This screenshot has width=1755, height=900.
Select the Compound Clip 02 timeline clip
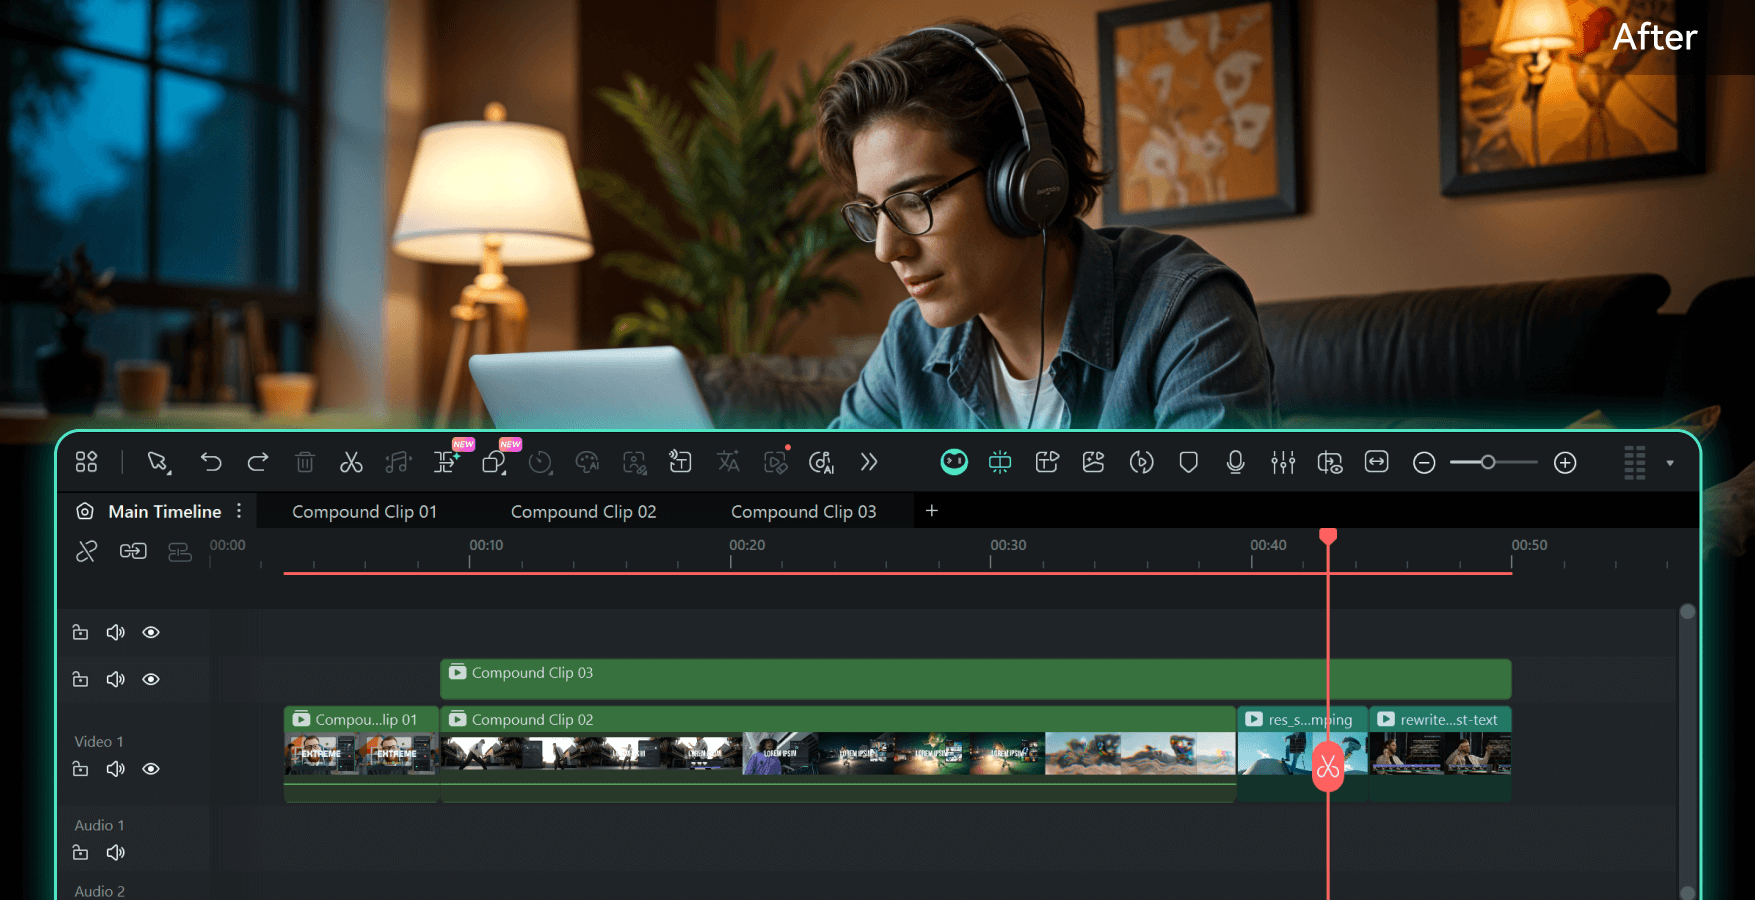coord(838,754)
